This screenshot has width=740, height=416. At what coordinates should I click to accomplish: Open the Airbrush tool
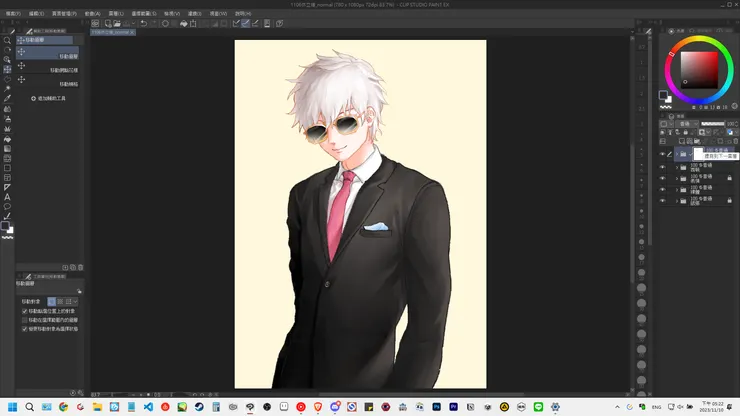(7, 119)
